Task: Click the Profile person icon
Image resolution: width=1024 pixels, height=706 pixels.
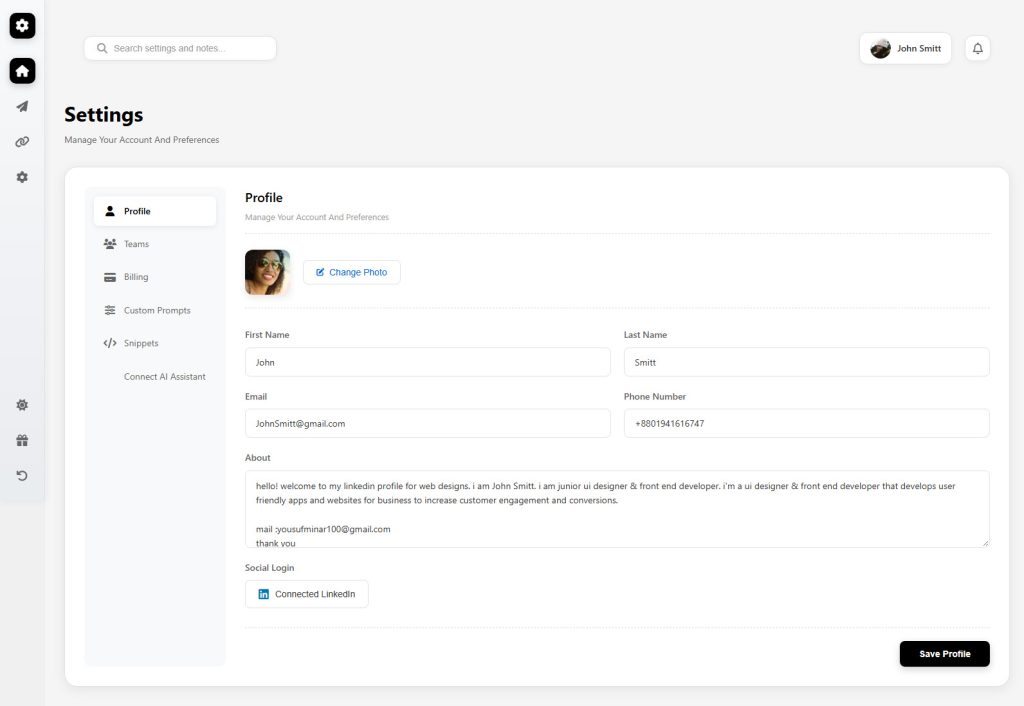Action: [110, 211]
